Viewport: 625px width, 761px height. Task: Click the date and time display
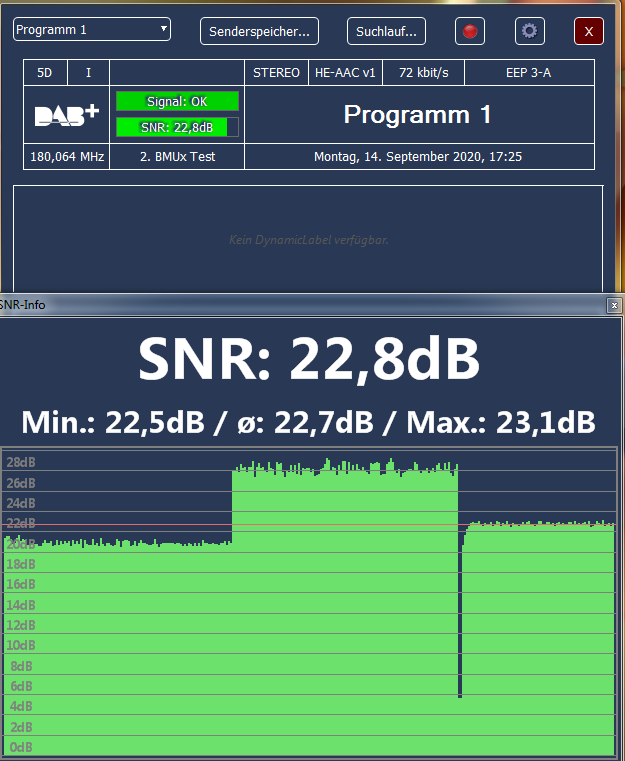click(418, 157)
